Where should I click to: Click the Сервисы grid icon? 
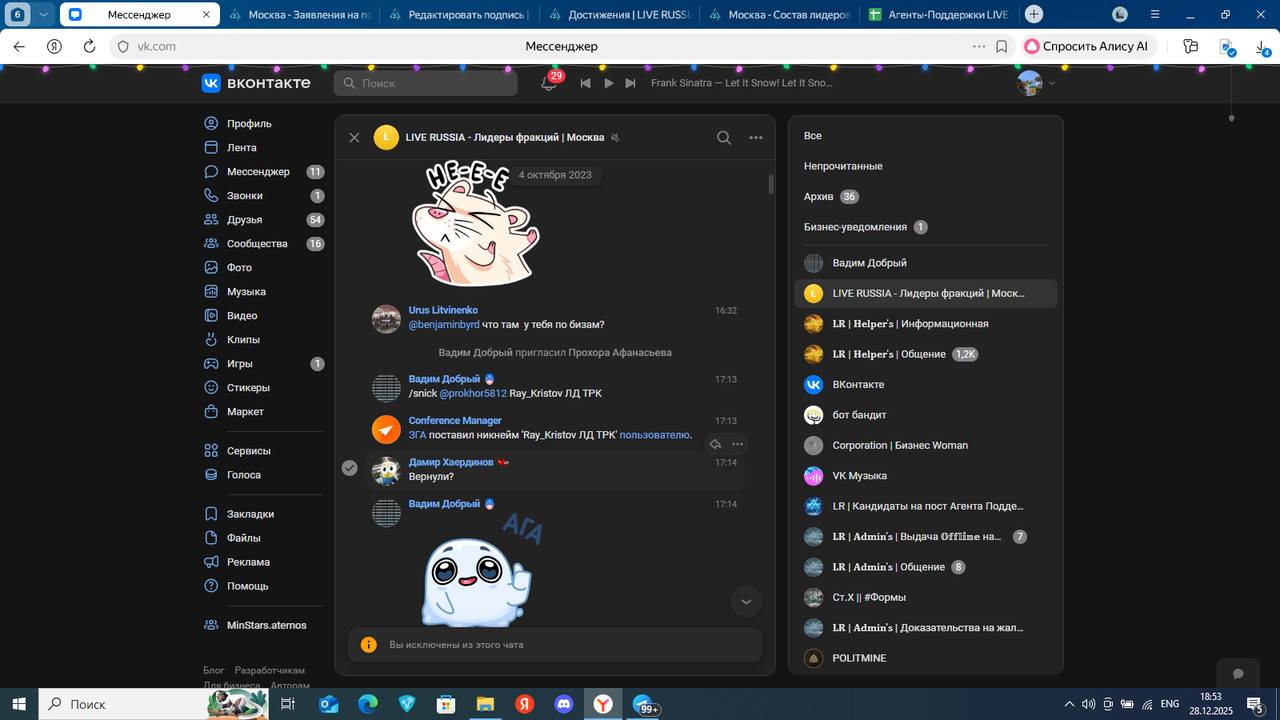211,451
